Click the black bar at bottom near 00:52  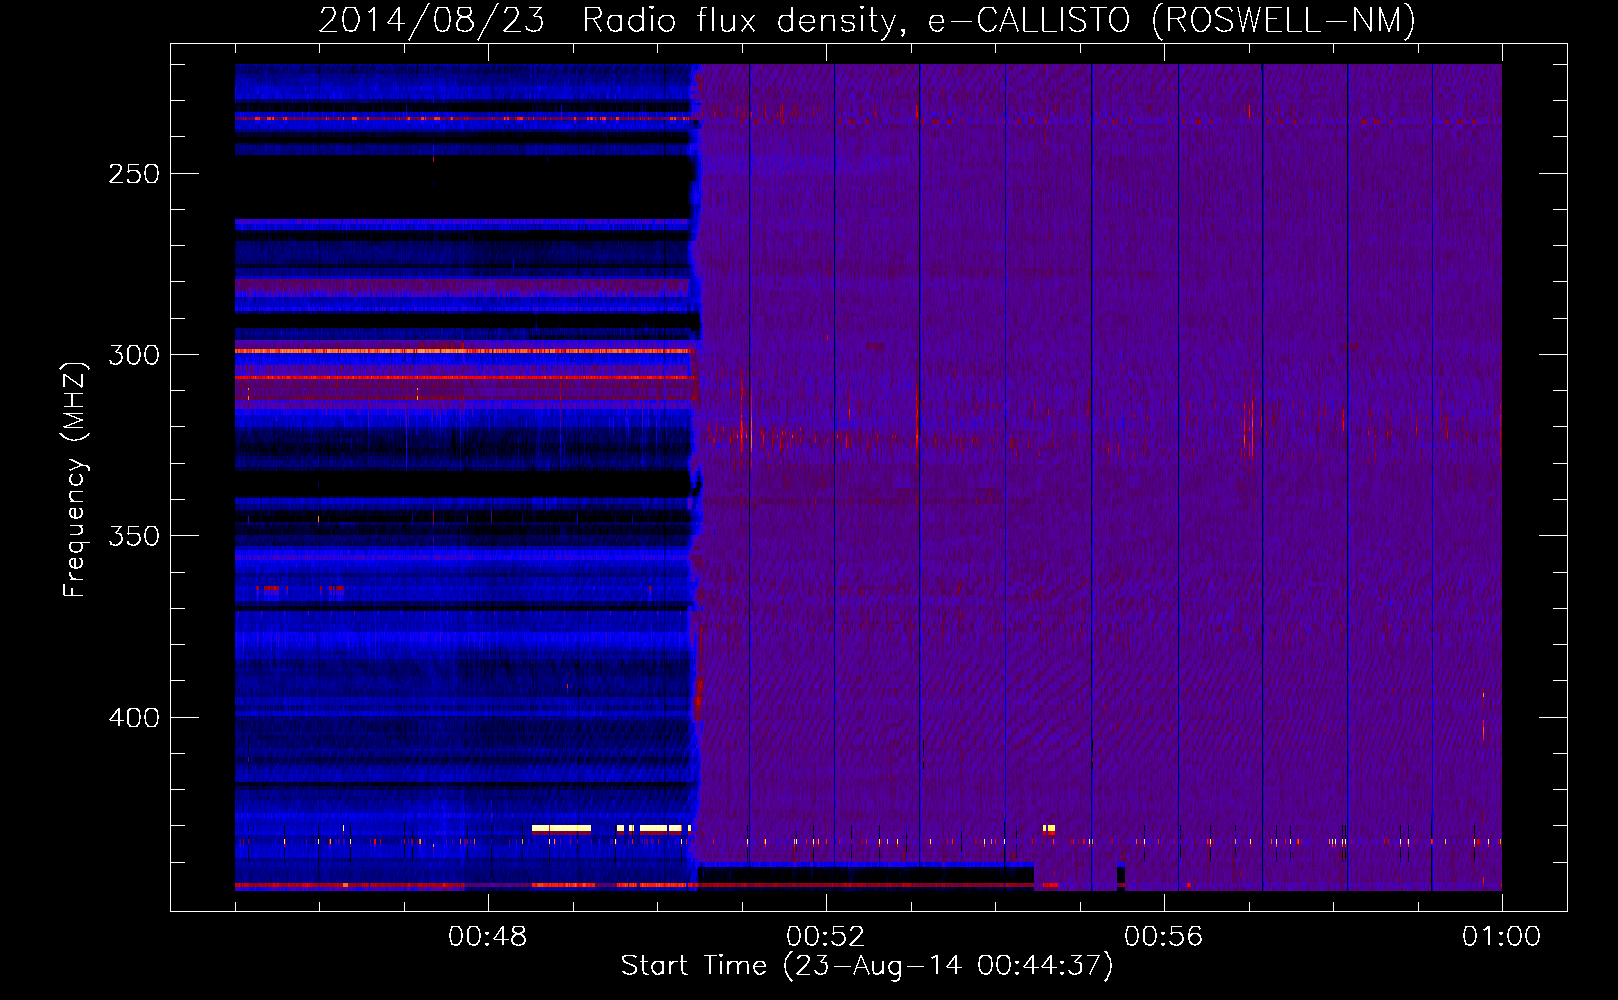(x=865, y=875)
